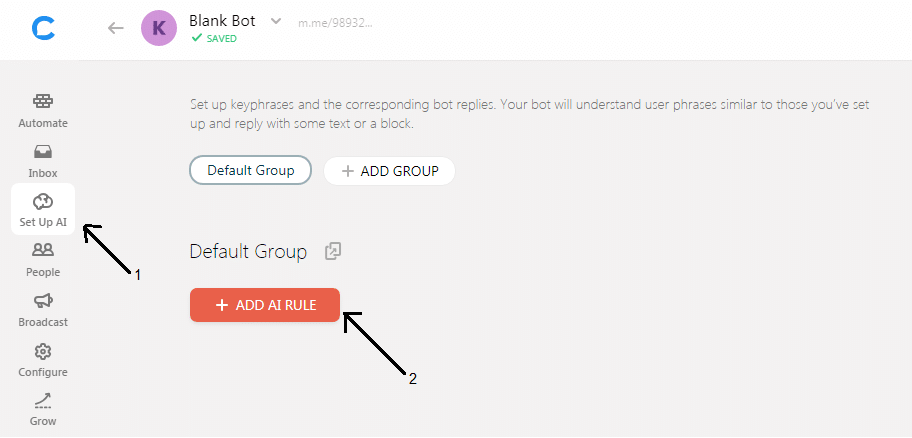
Task: Click the Blank Bot title text
Action: pos(224,20)
